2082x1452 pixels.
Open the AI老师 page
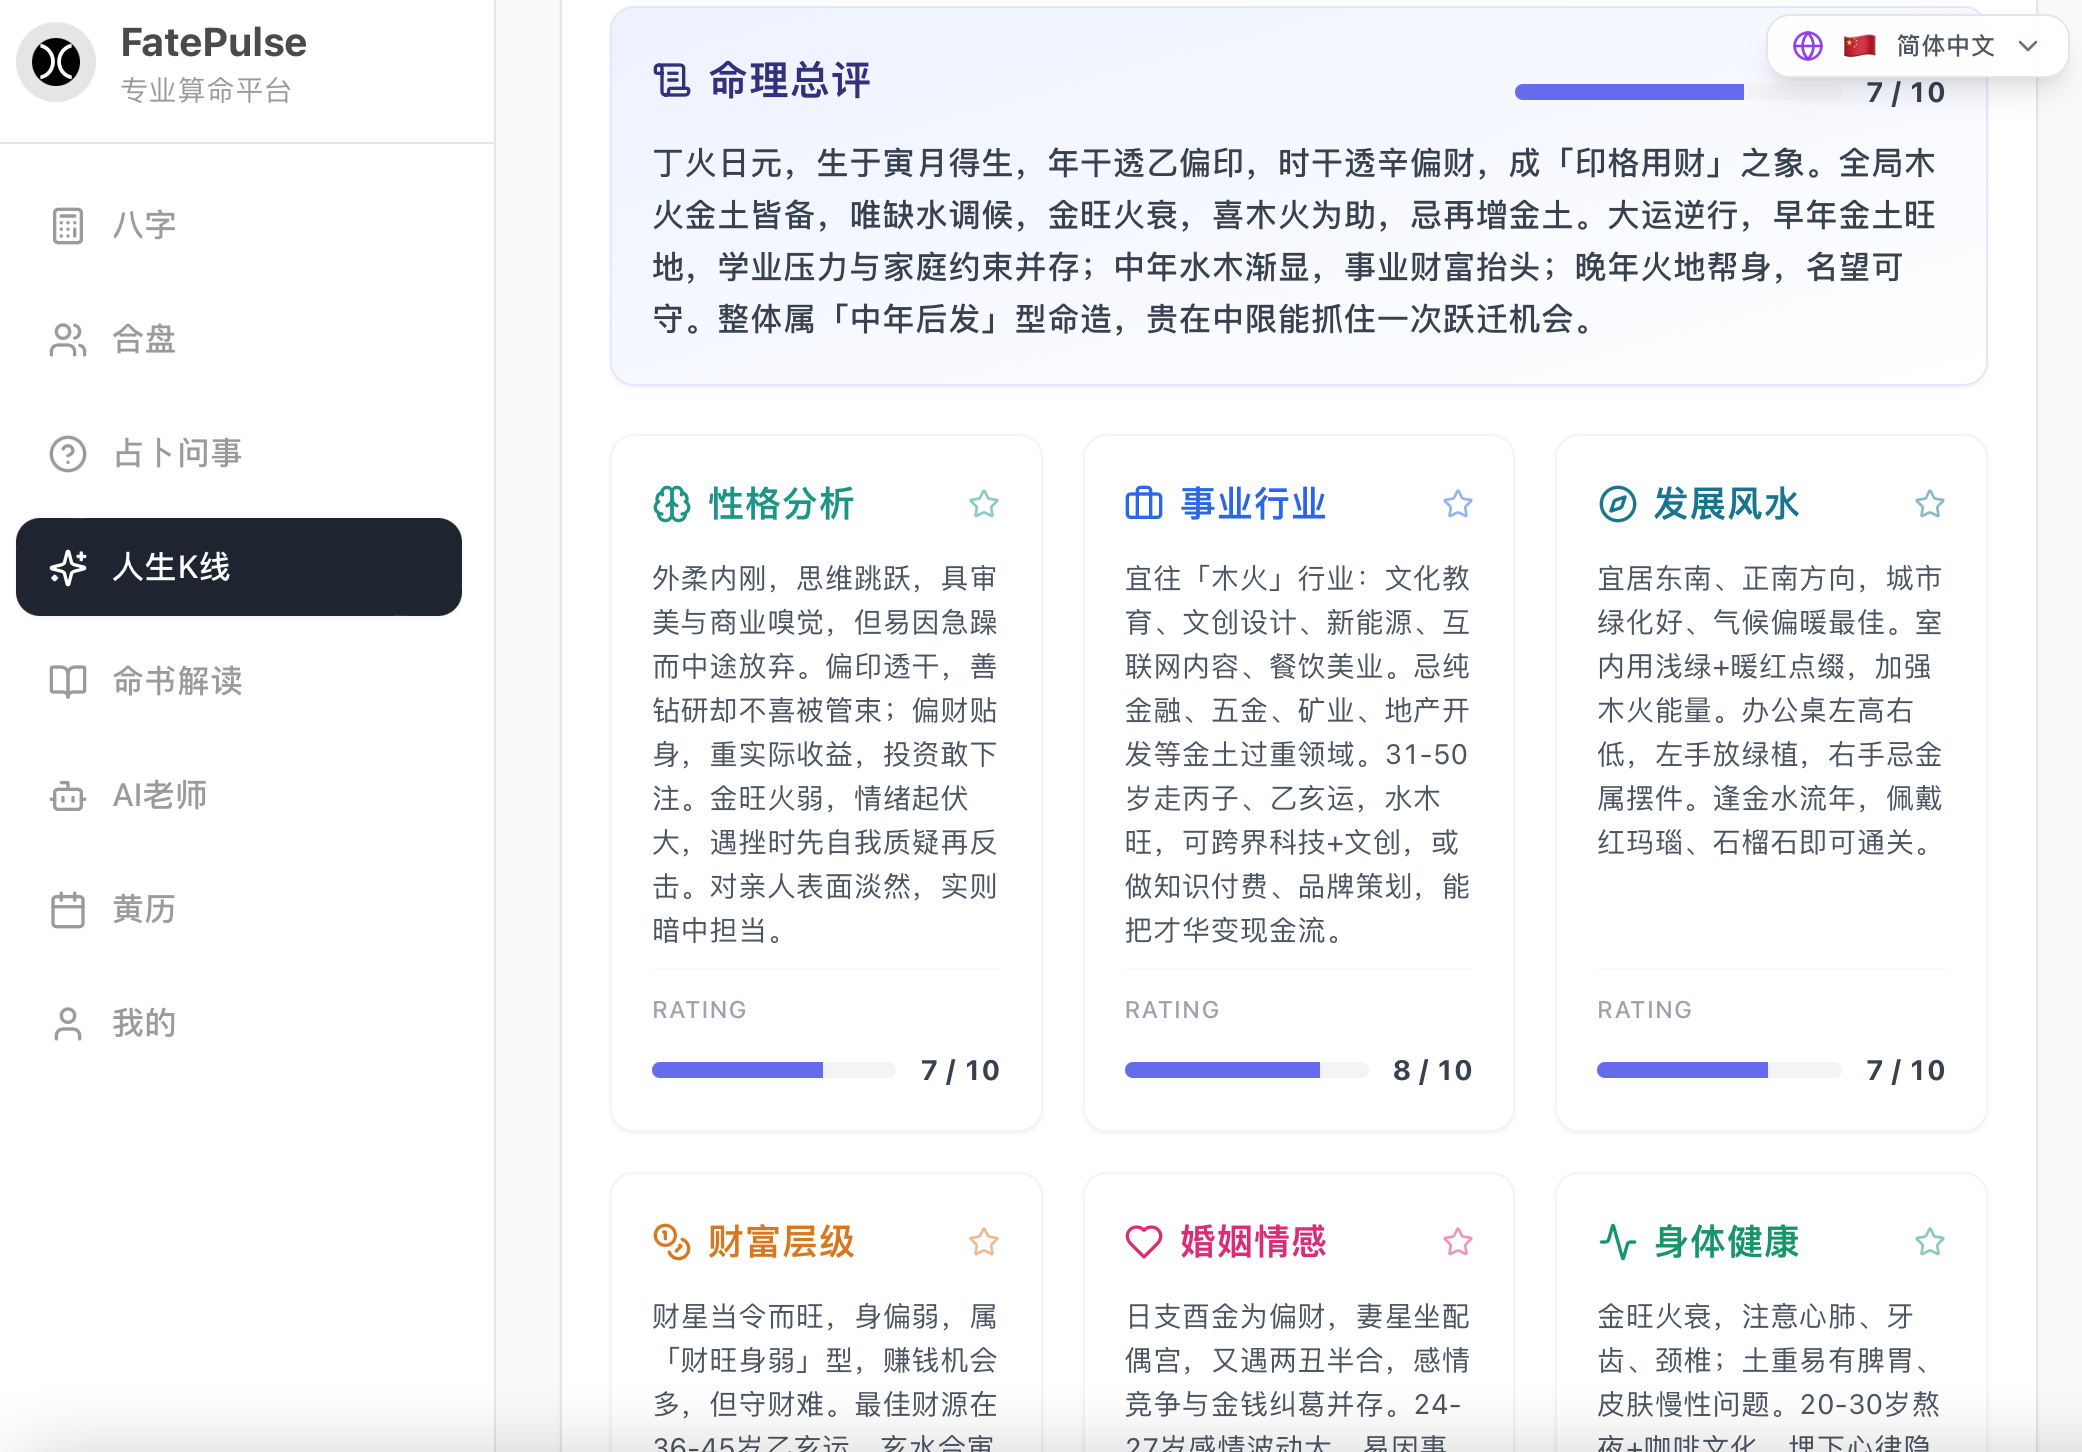pyautogui.click(x=160, y=795)
